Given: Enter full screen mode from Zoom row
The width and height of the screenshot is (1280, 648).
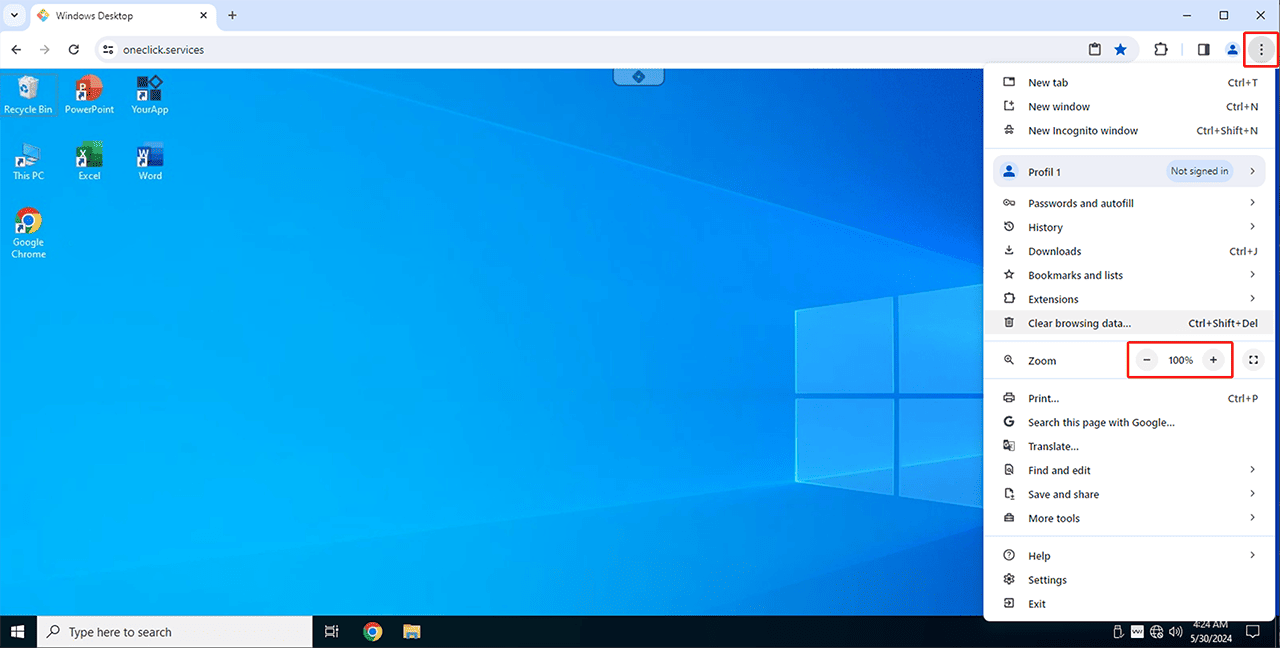Looking at the screenshot, I should point(1253,360).
